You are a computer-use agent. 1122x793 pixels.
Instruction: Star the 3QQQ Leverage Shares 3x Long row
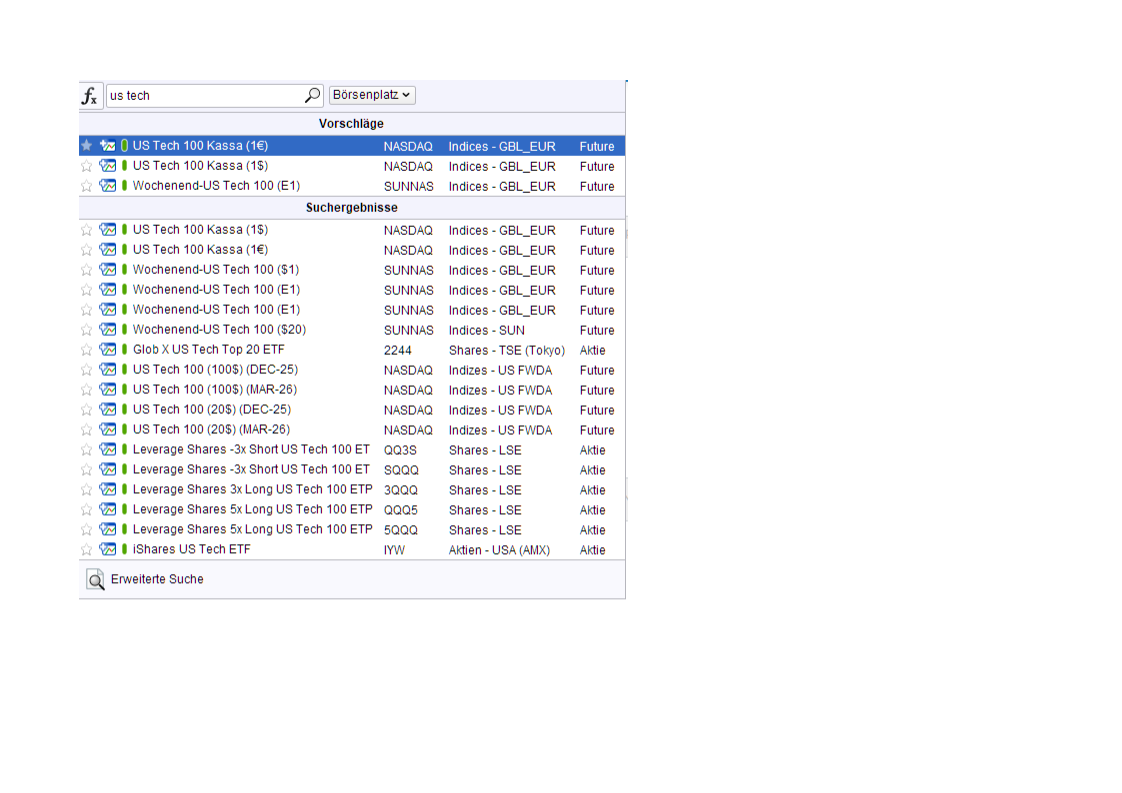pos(87,490)
